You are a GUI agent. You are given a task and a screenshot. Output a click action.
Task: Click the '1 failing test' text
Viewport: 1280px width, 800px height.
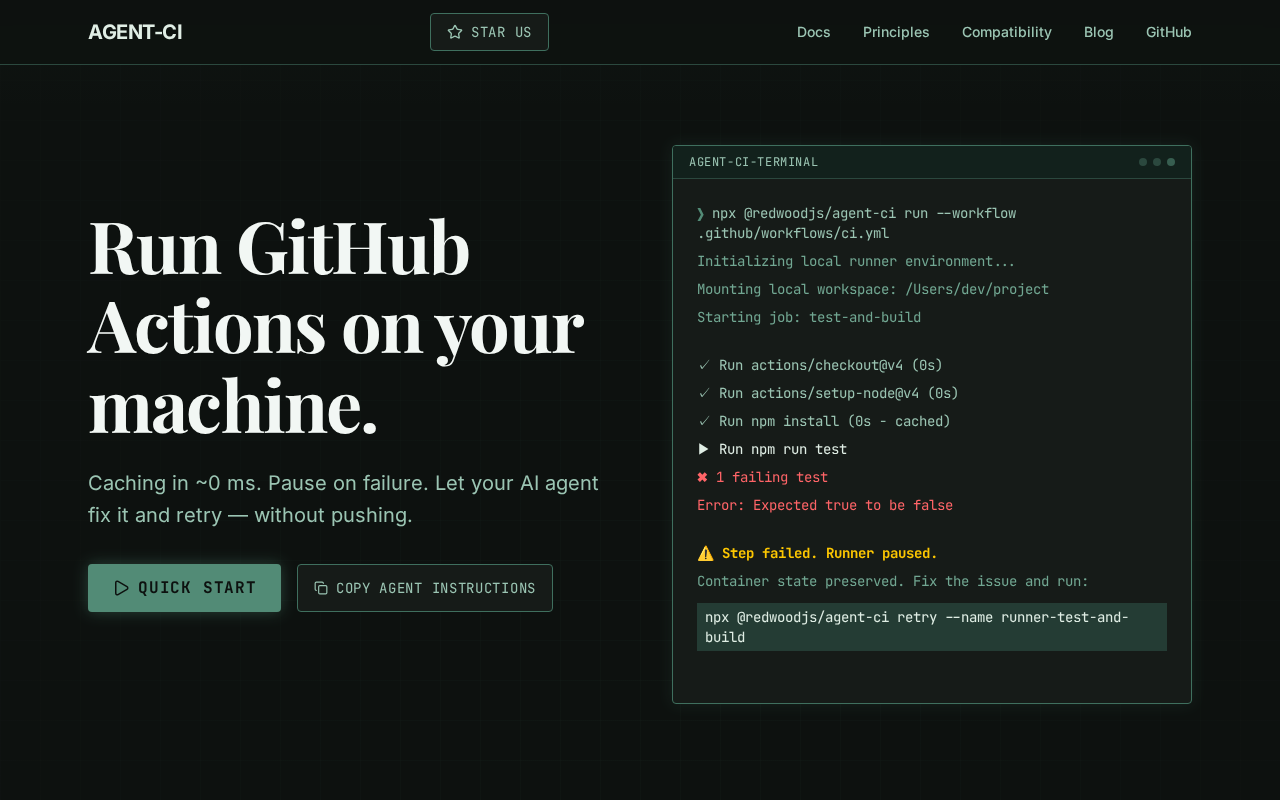point(772,477)
